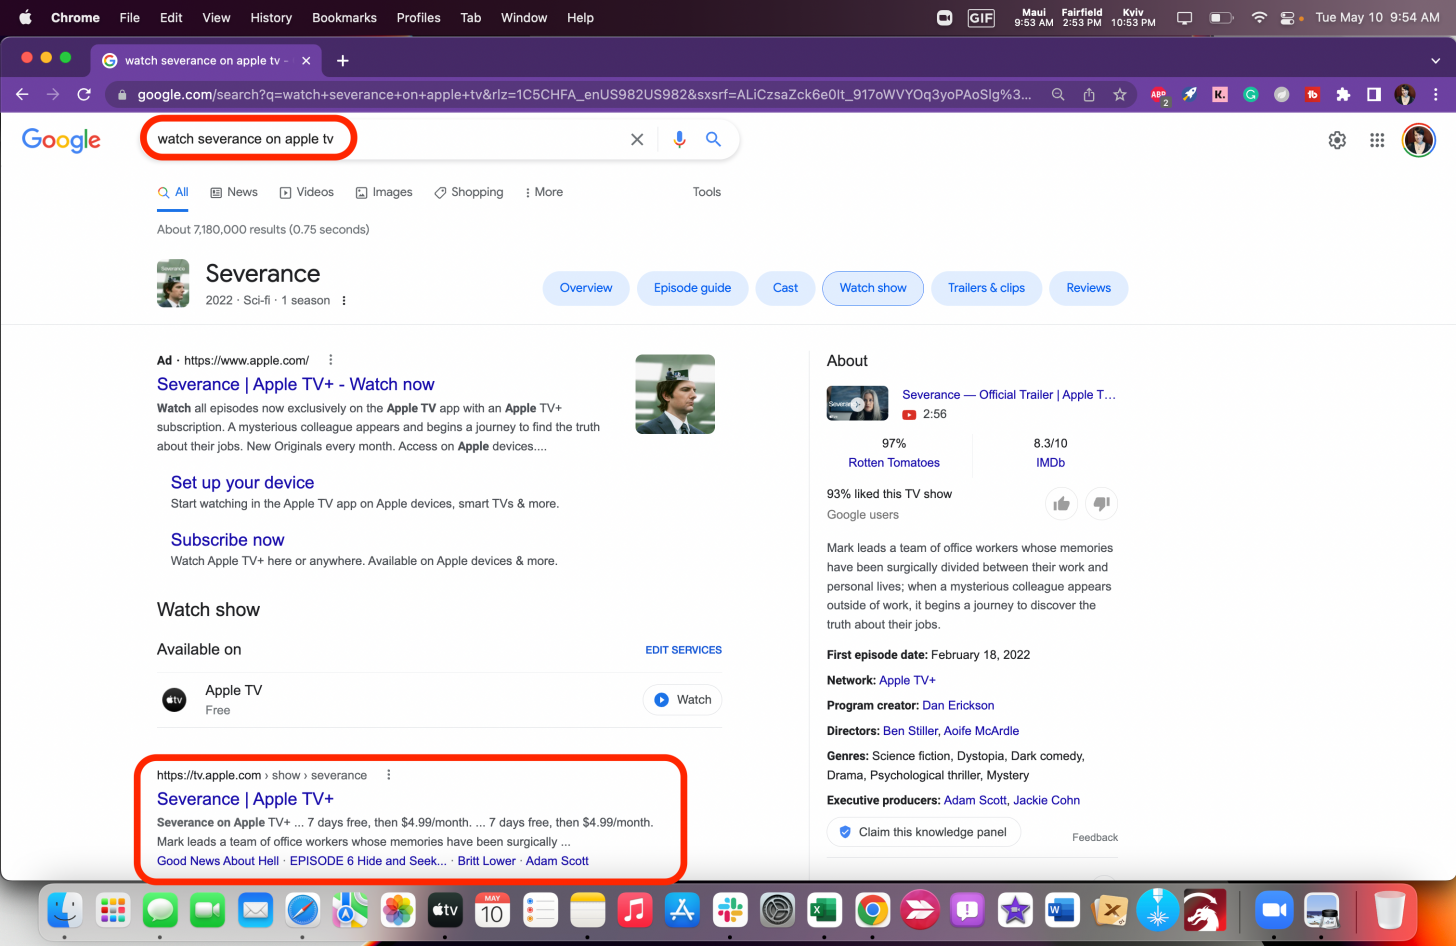Reload the current page
Viewport: 1456px width, 946px height.
[84, 94]
